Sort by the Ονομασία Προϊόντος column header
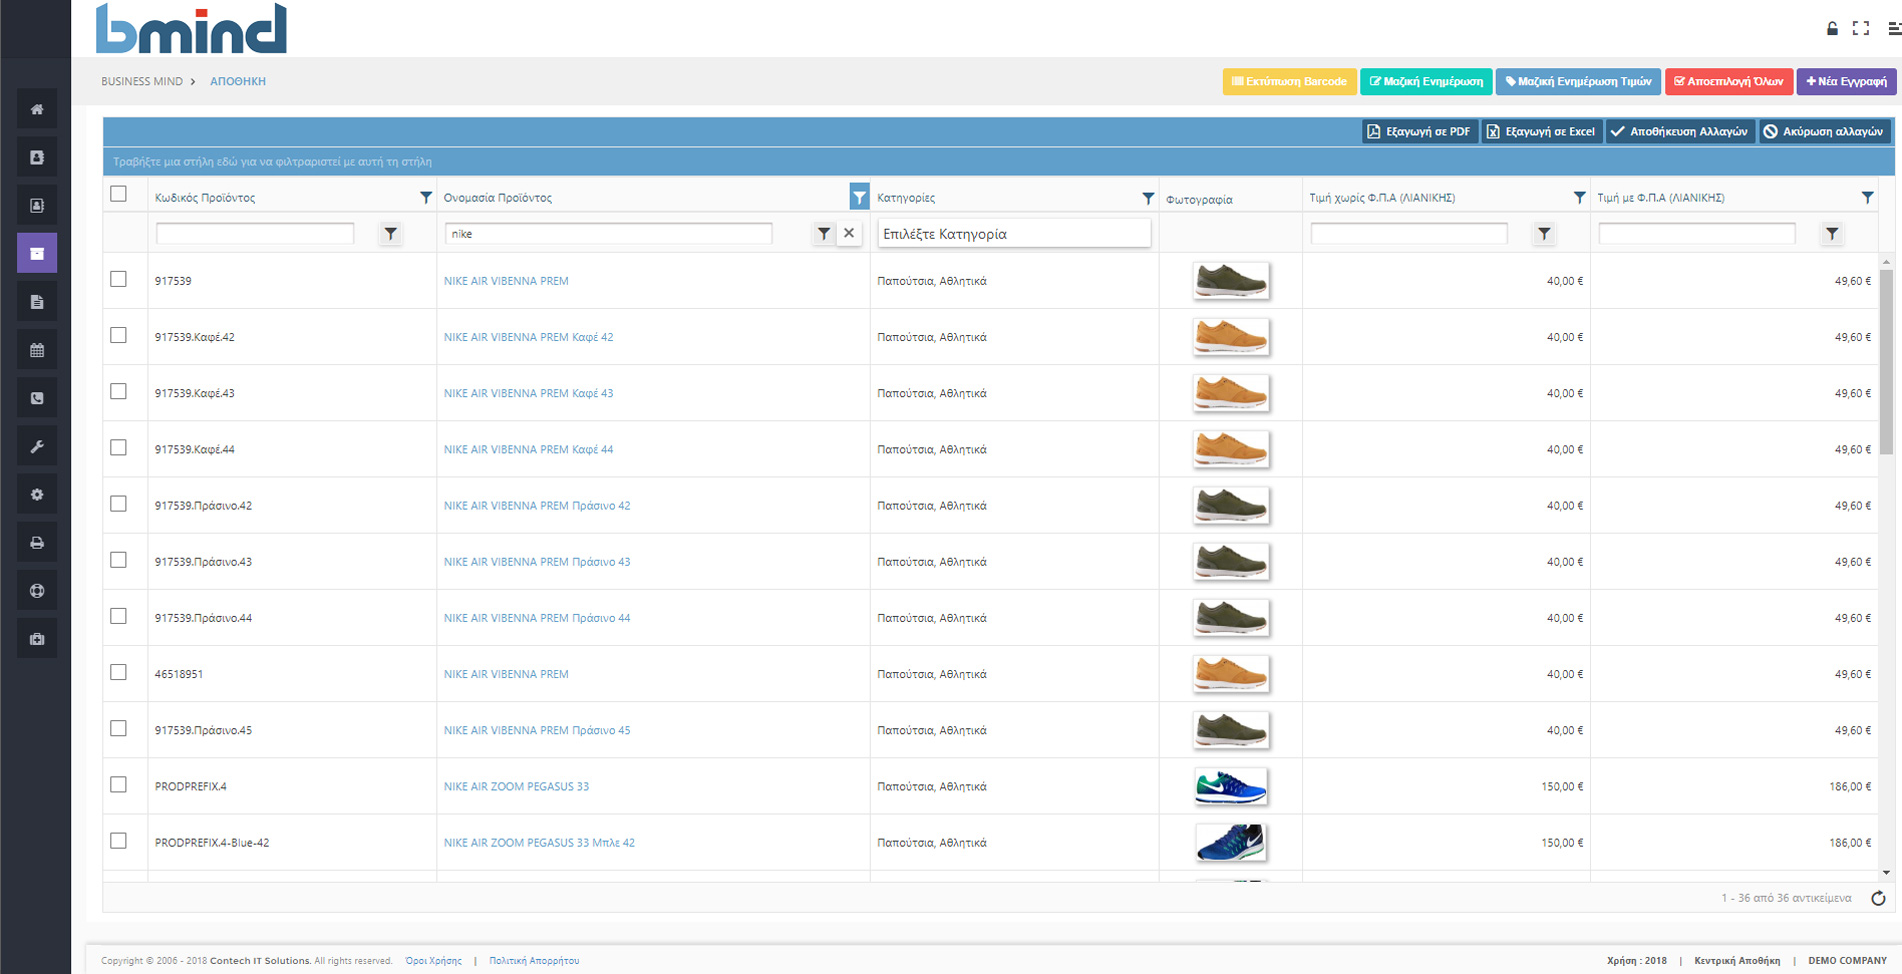1902x974 pixels. point(498,197)
